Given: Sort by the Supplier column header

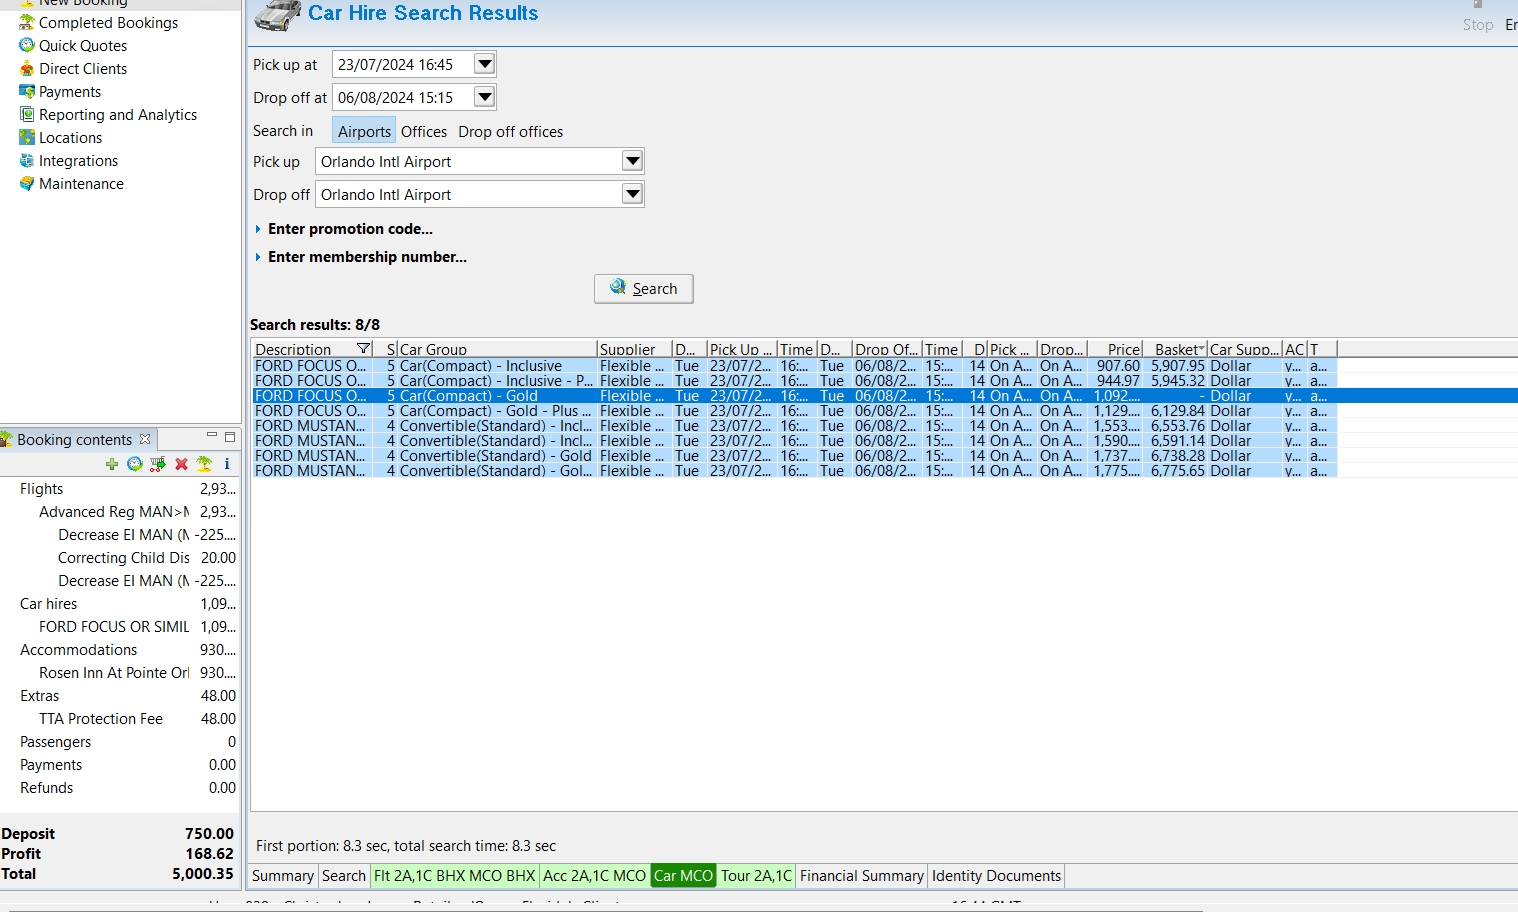Looking at the screenshot, I should [x=634, y=349].
